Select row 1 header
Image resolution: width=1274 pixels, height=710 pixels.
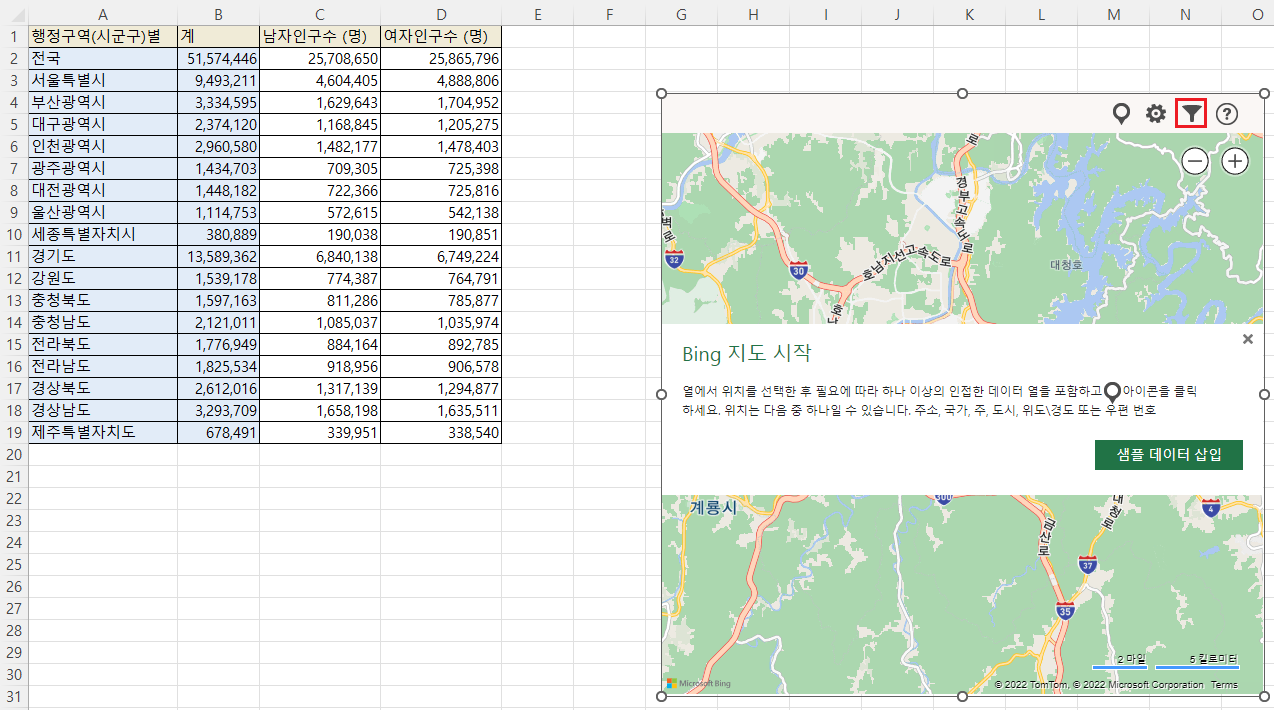click(14, 37)
